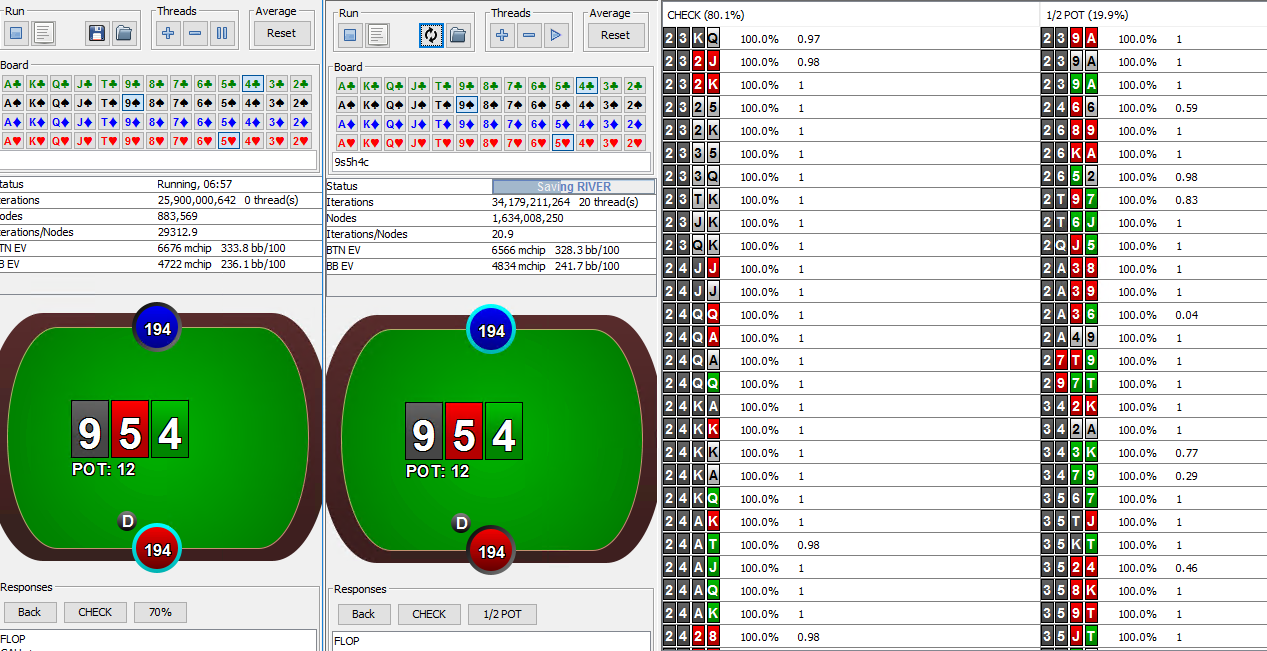Click the empty board text field in left window
Viewport: 1267px width, 651px height.
click(x=158, y=160)
